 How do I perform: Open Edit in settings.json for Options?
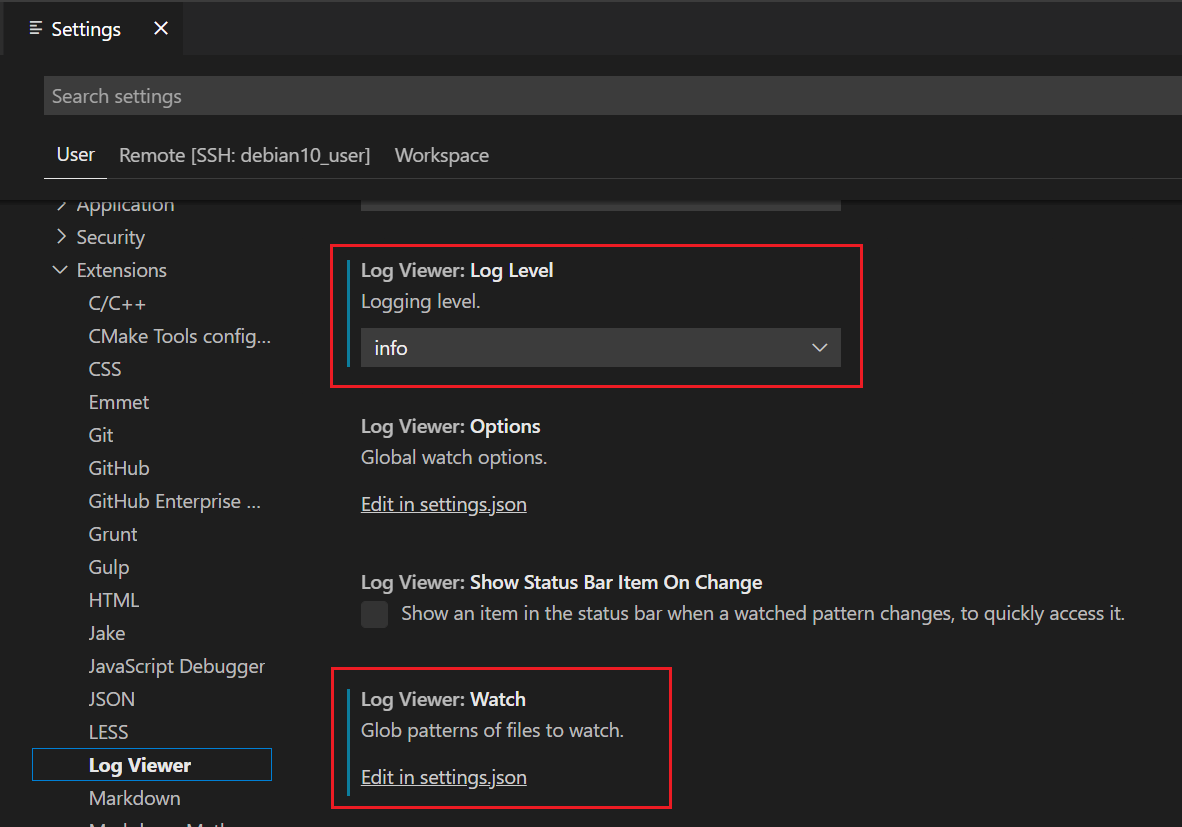[443, 504]
